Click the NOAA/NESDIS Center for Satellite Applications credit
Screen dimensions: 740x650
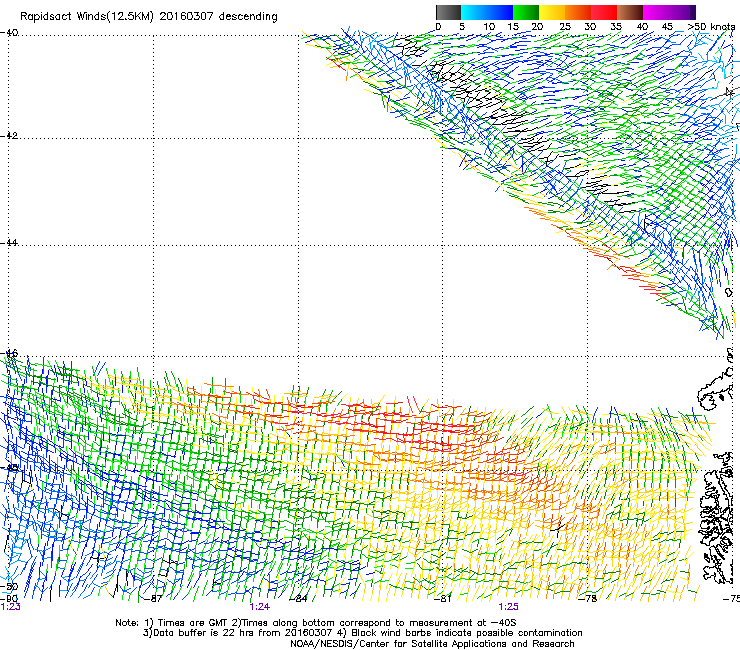[x=432, y=644]
